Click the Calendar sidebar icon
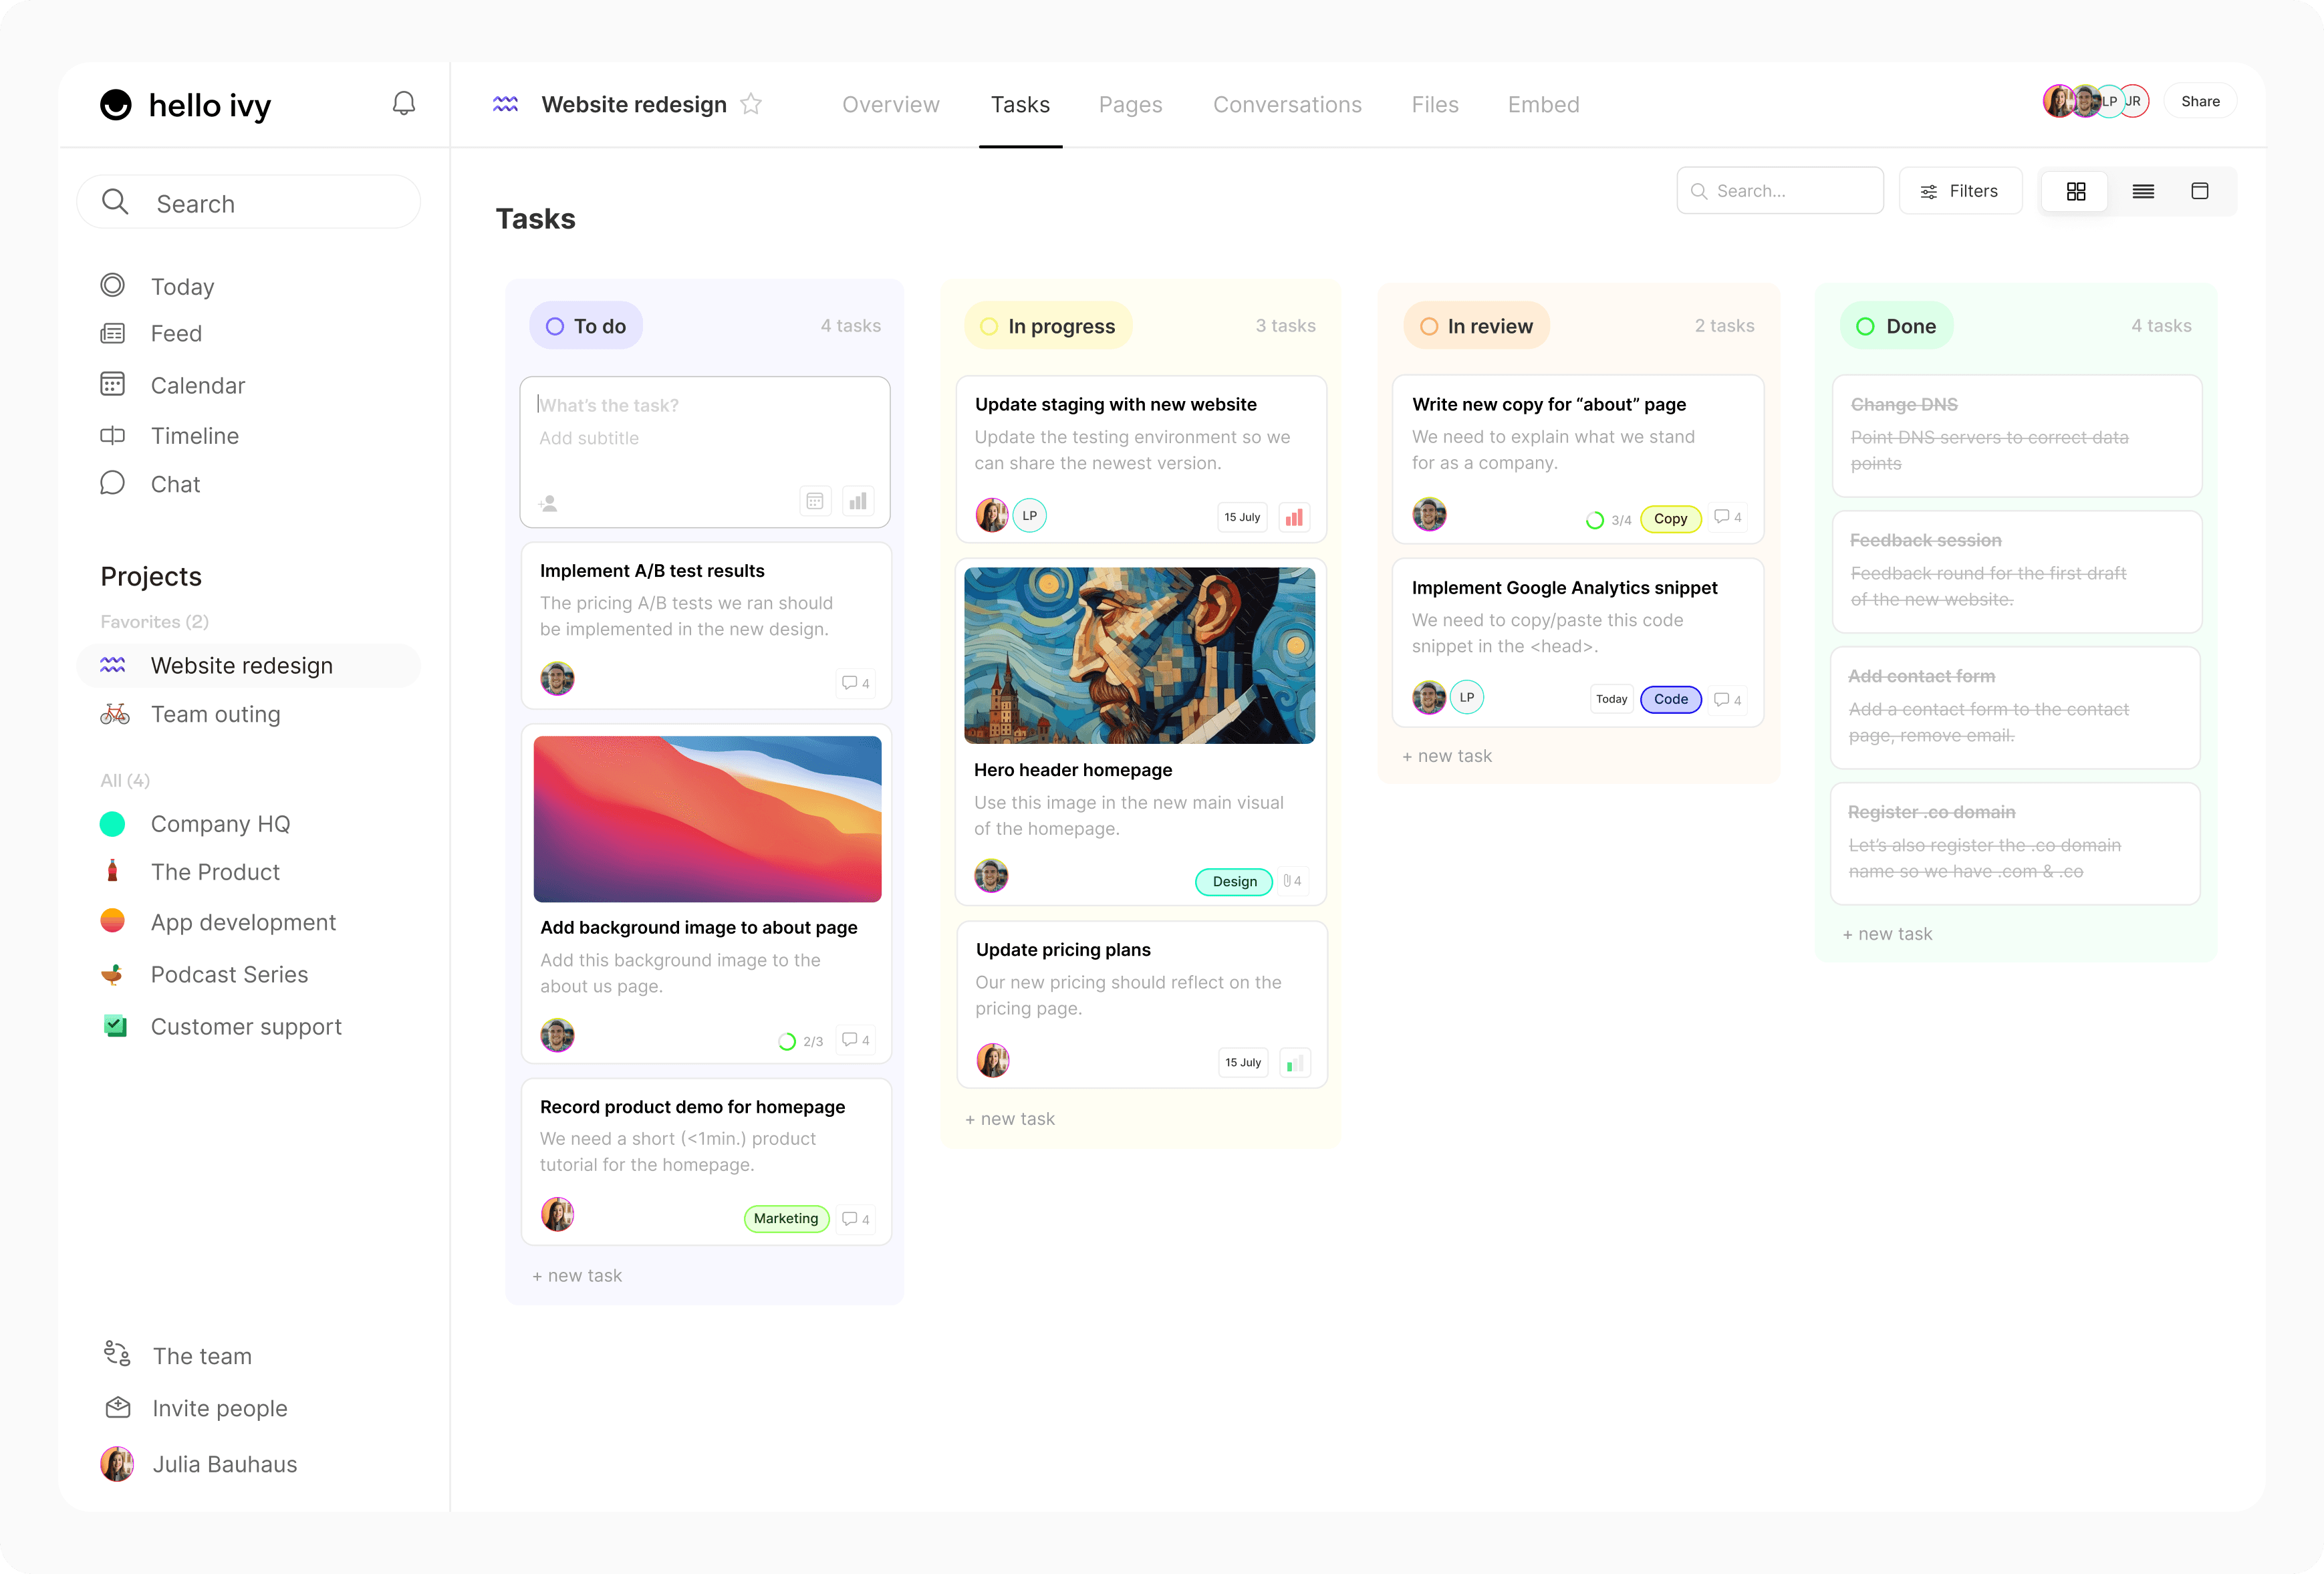 114,383
